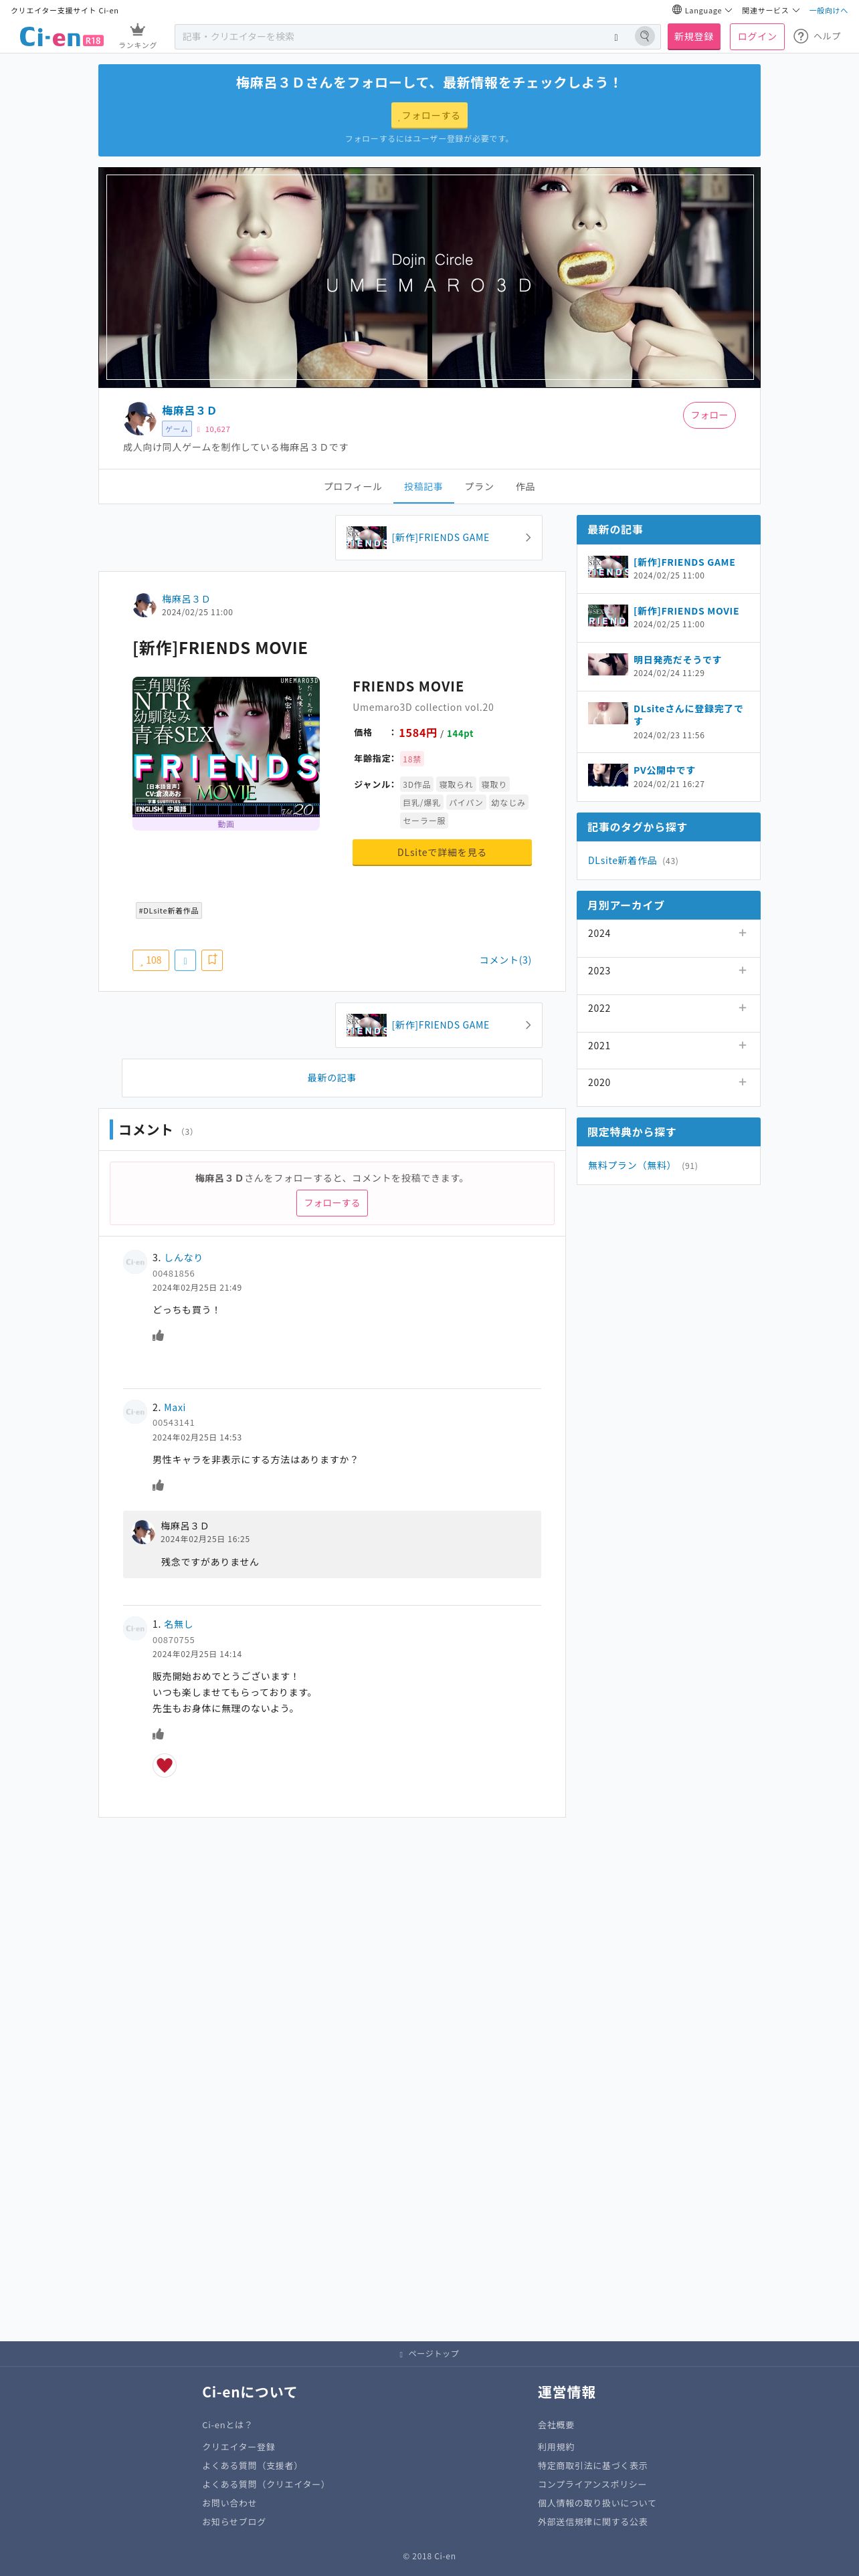
Task: Click the Ci-en R18 logo
Action: [x=61, y=37]
